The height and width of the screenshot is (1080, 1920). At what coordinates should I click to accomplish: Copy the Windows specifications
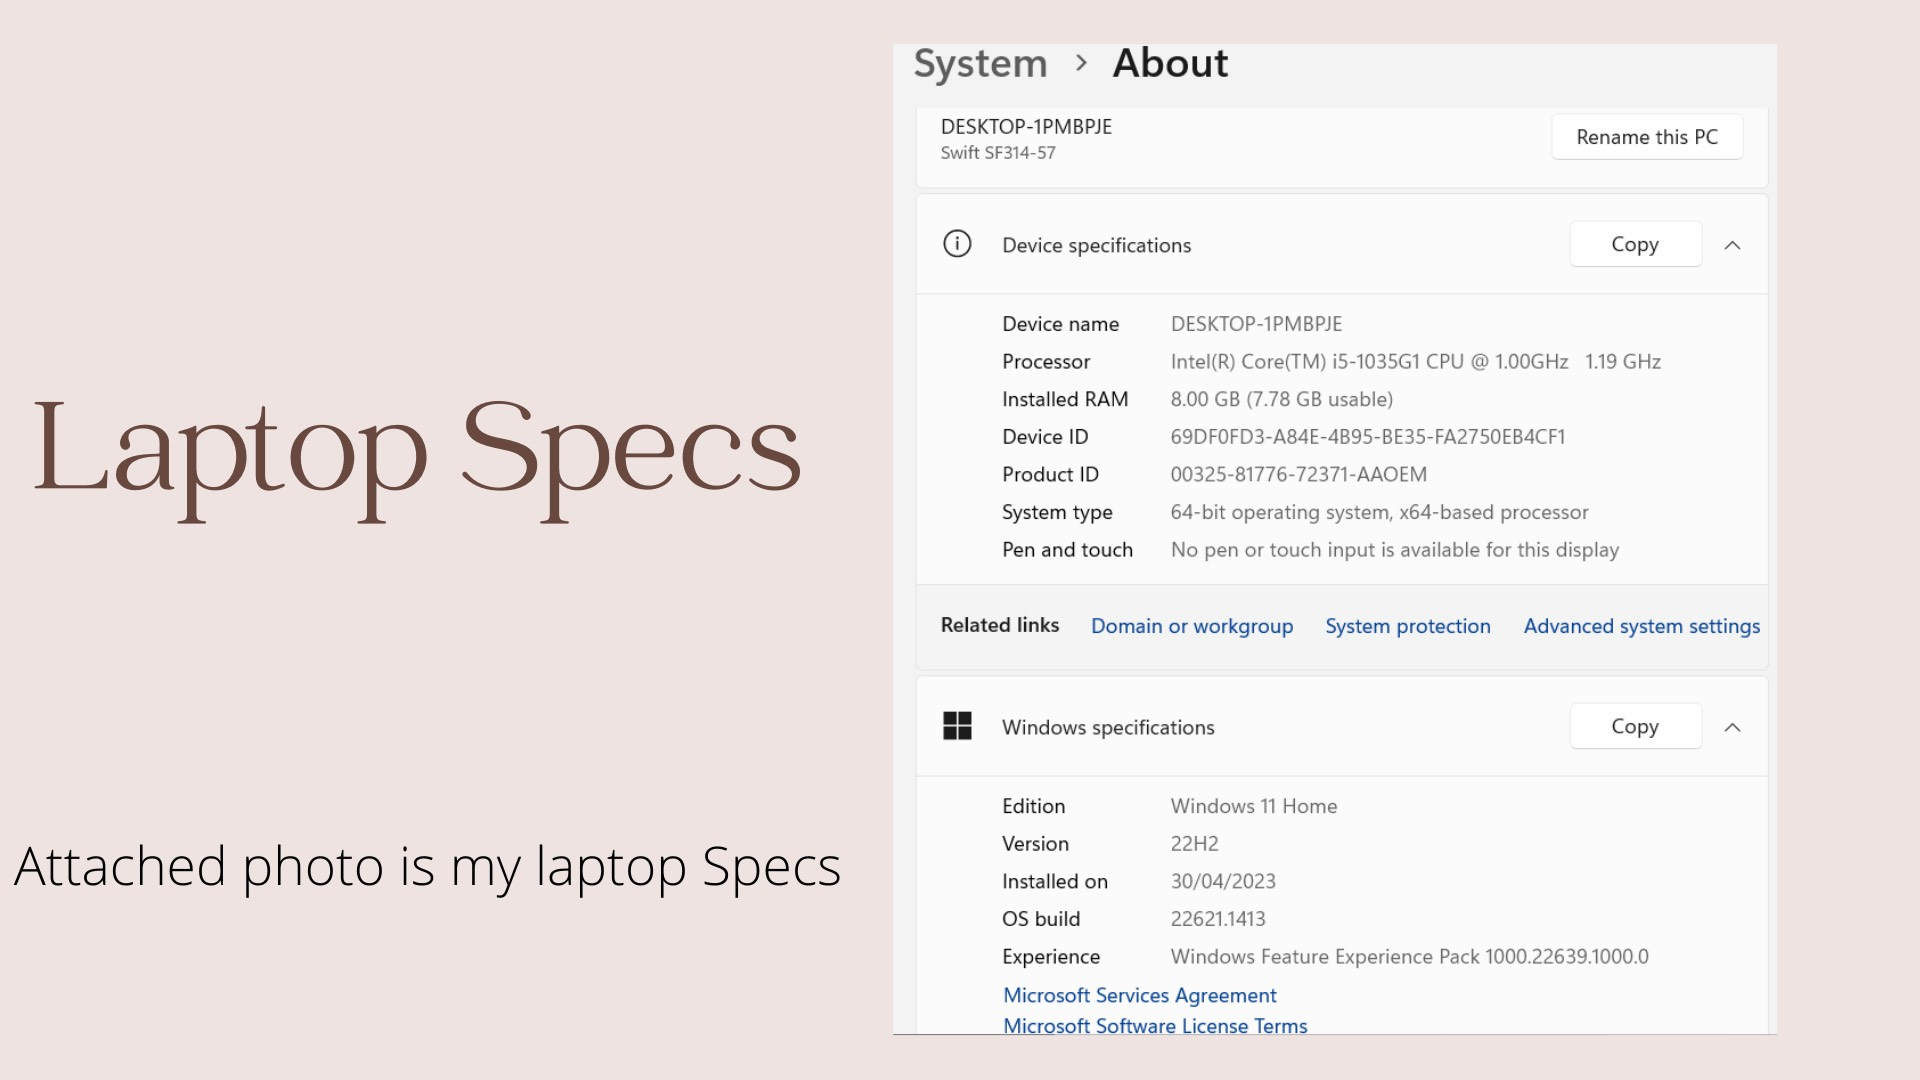[1634, 726]
